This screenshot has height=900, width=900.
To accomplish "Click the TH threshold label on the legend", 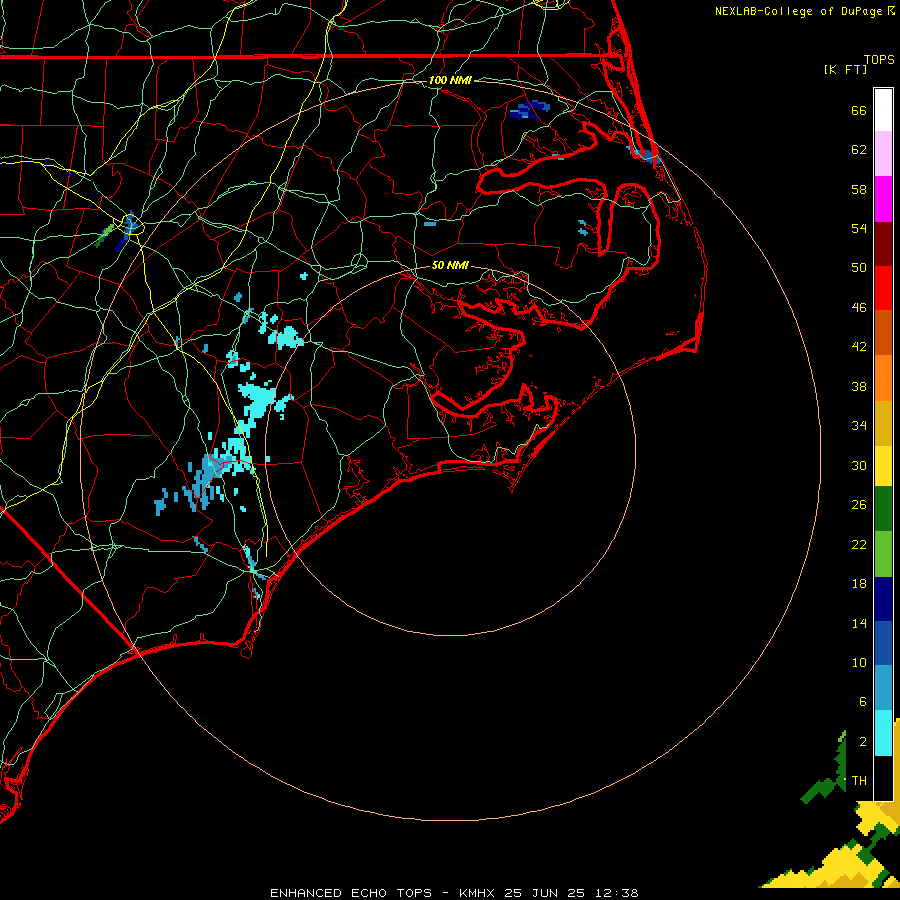I will click(x=859, y=781).
